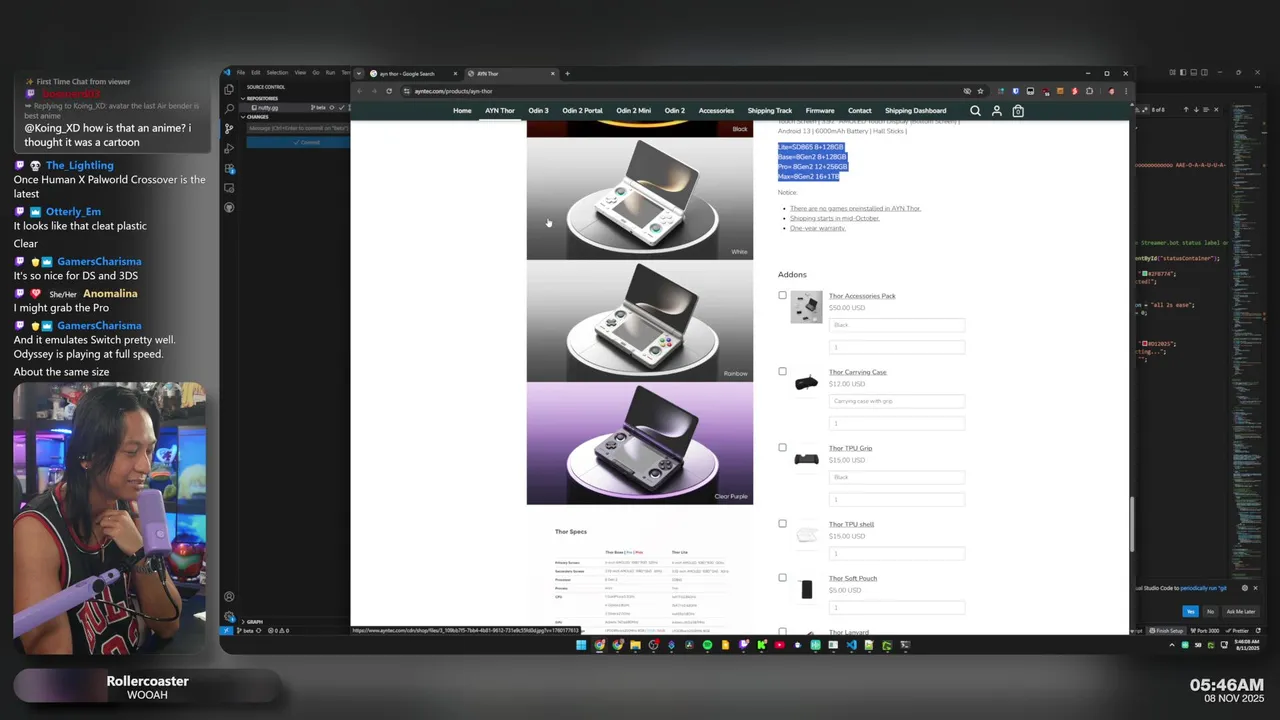Open Windows Start menu on taskbar
This screenshot has width=1280, height=720.
[581, 645]
